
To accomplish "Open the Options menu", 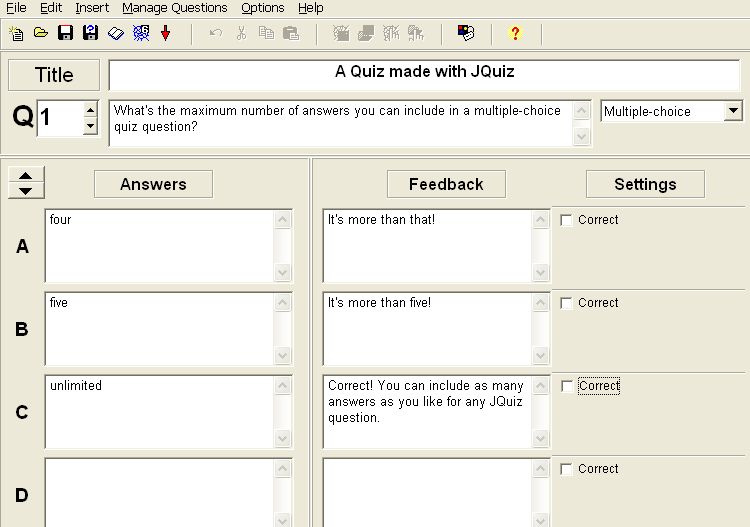I will (x=263, y=8).
